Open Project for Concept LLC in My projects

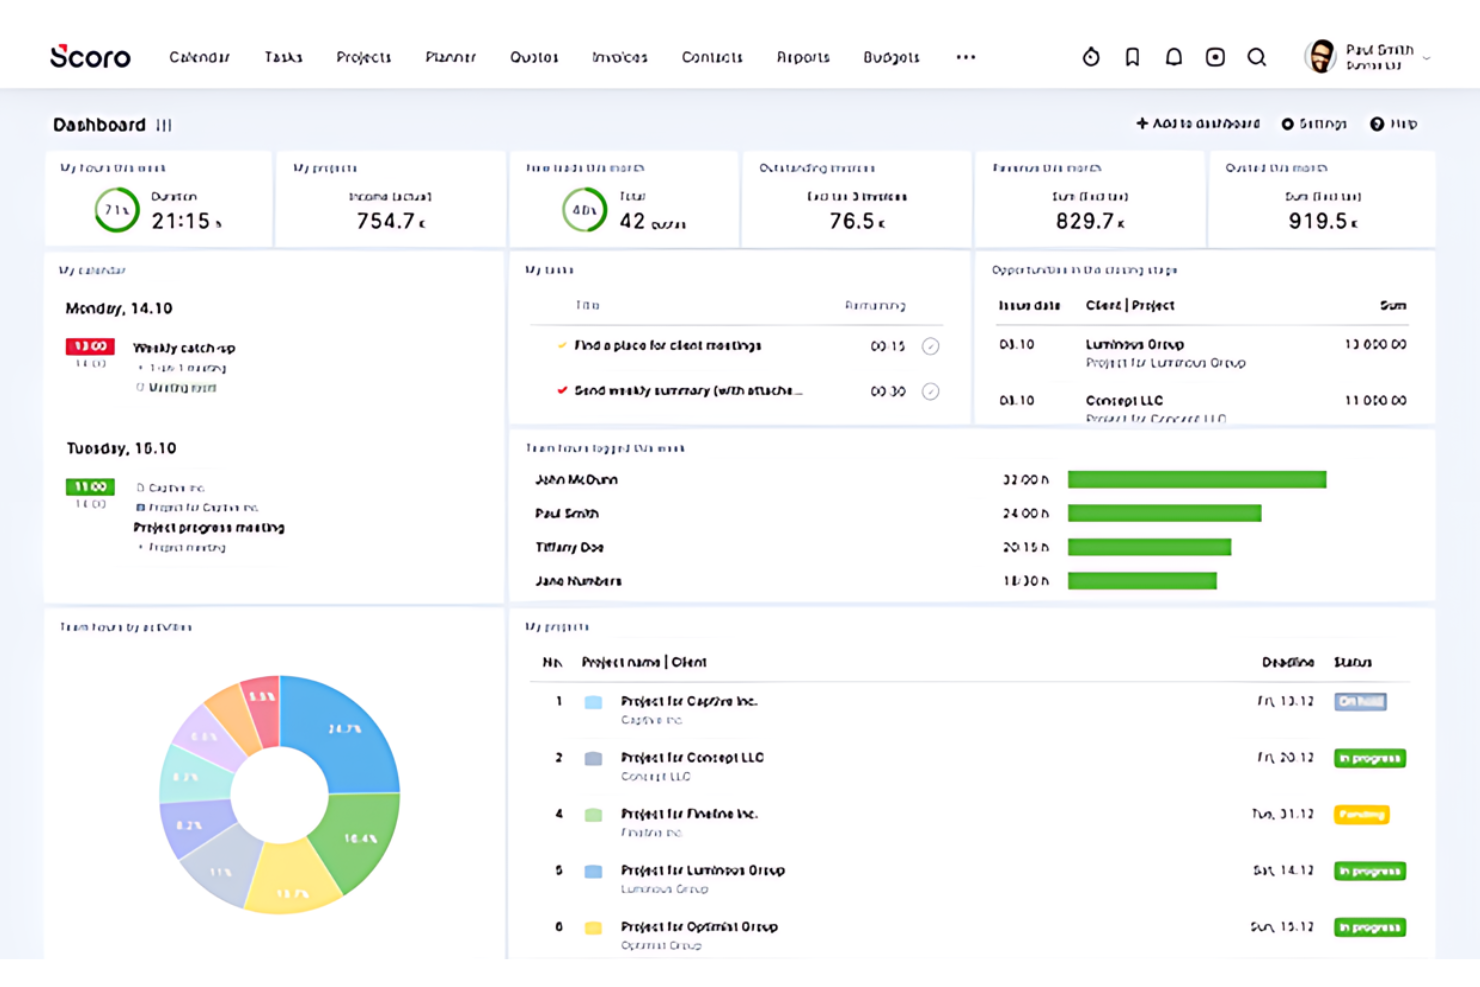pyautogui.click(x=692, y=757)
